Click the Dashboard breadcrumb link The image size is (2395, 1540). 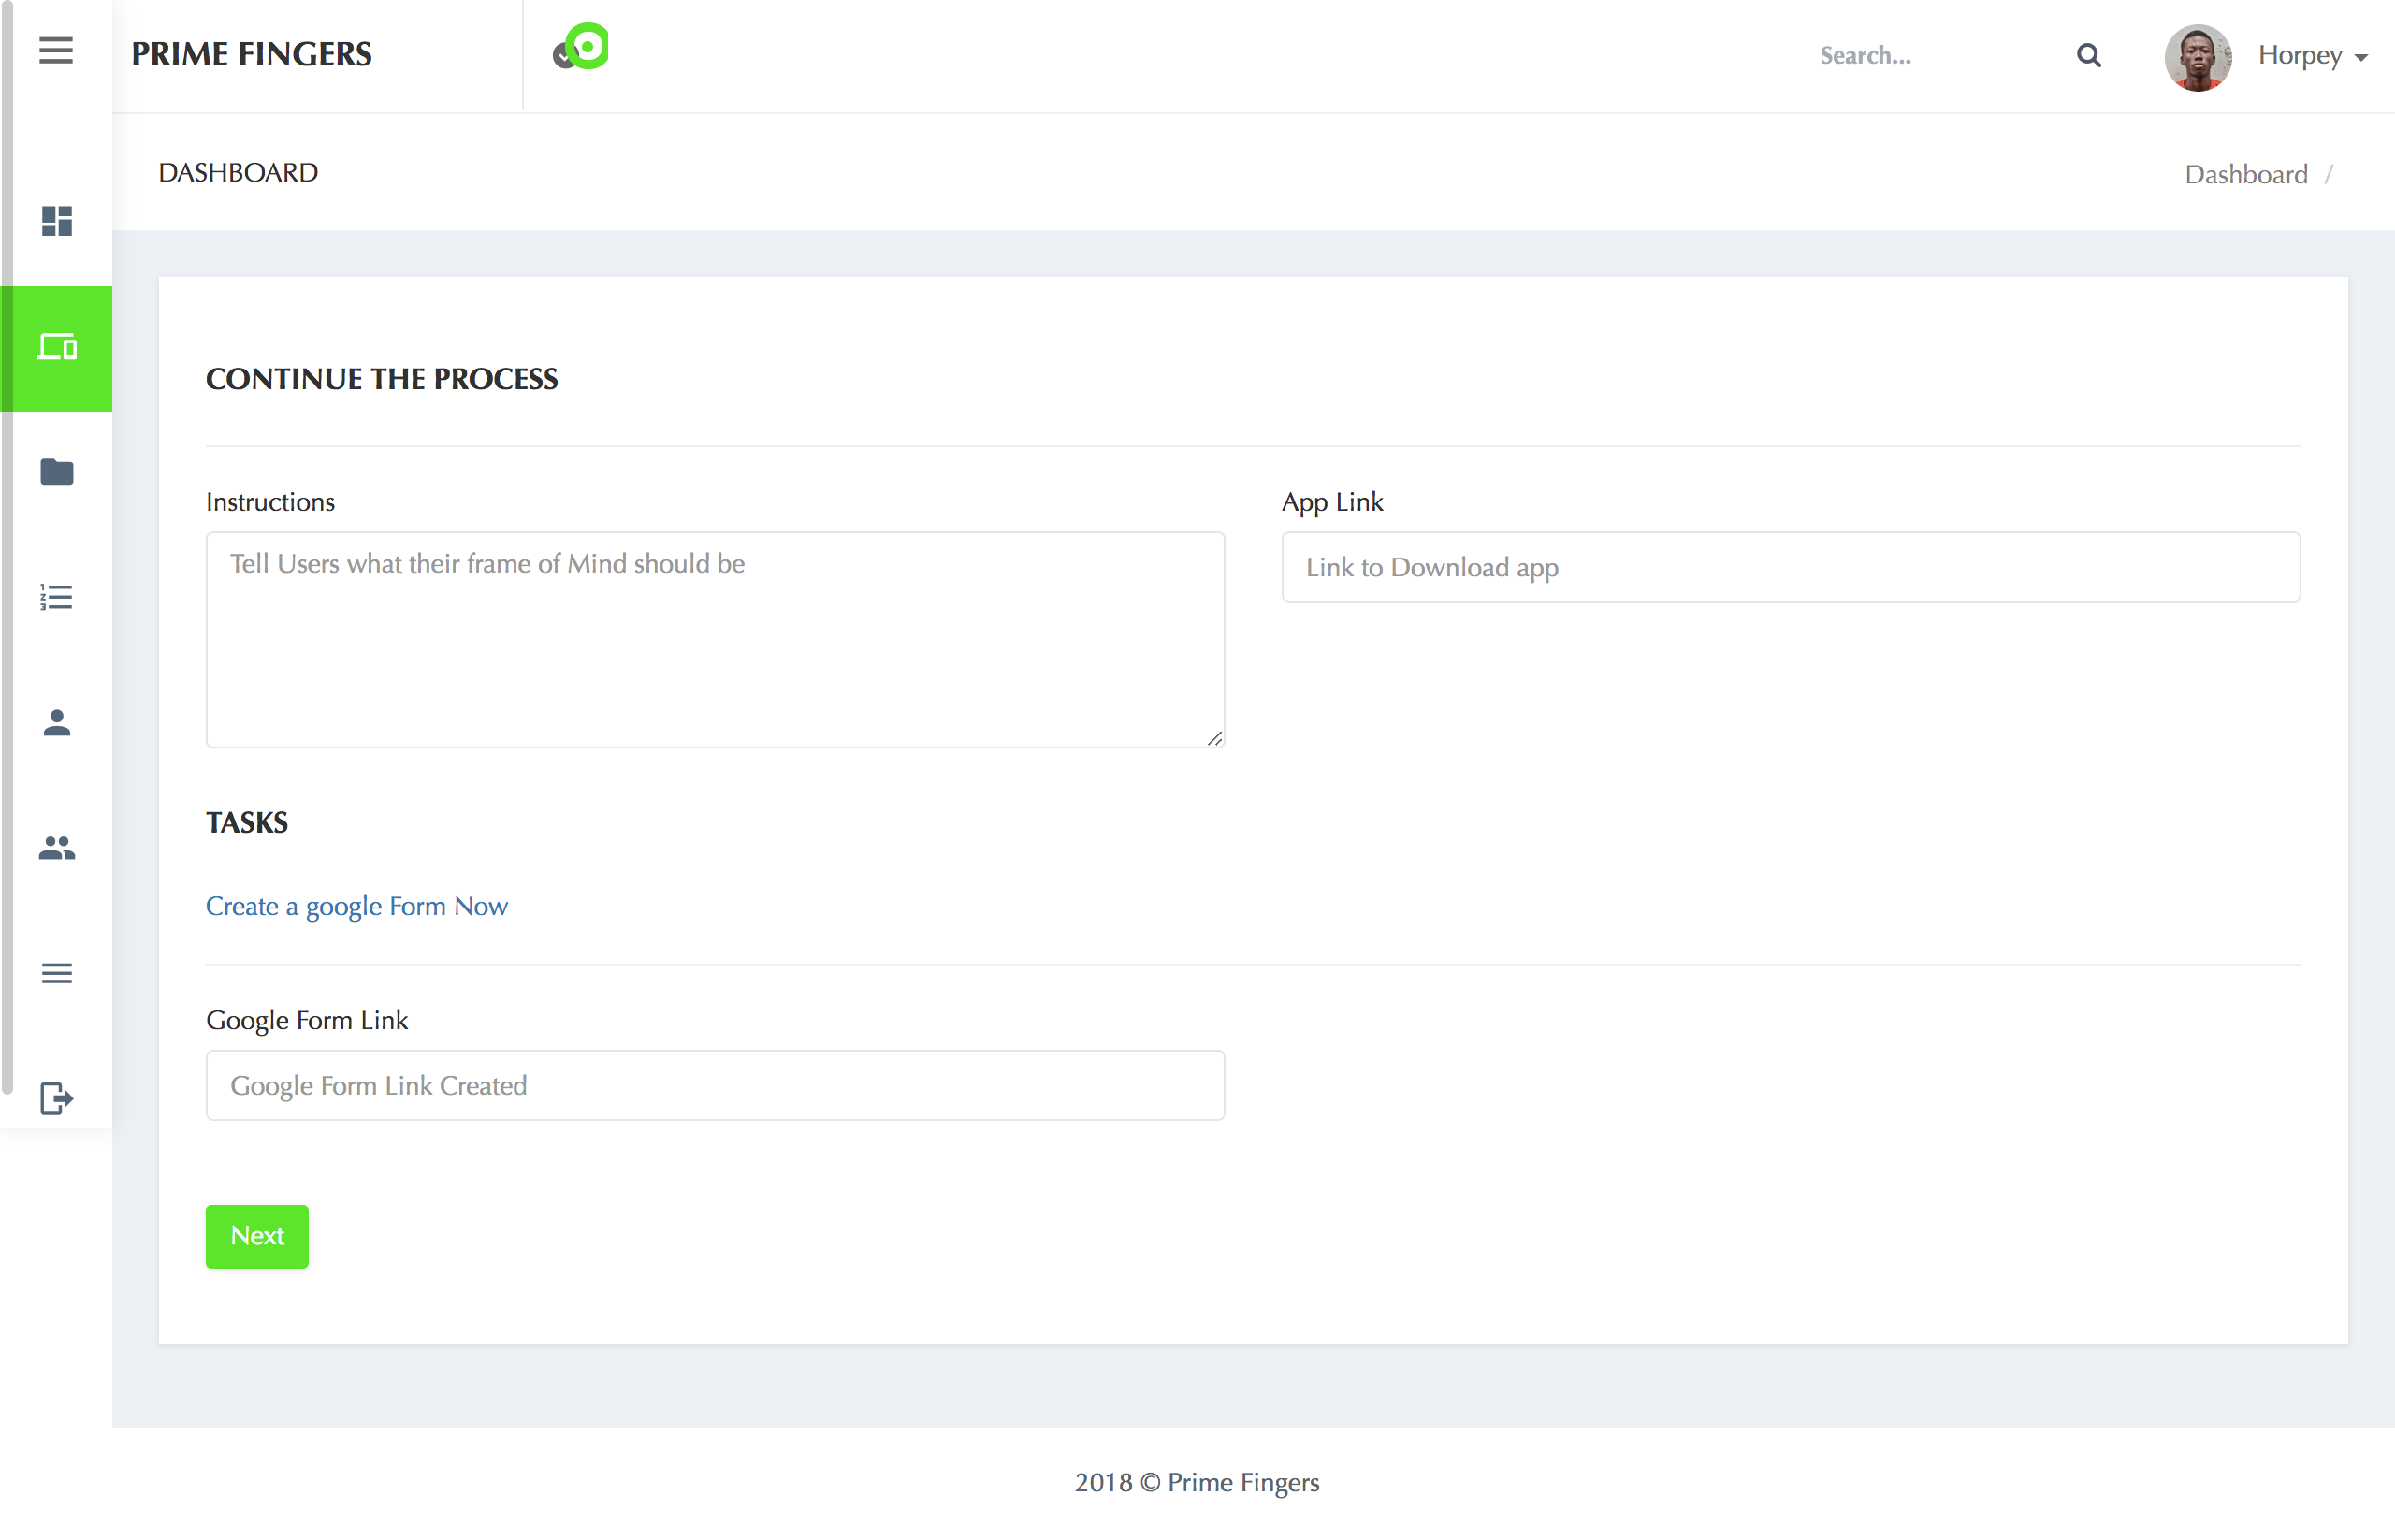tap(2245, 174)
